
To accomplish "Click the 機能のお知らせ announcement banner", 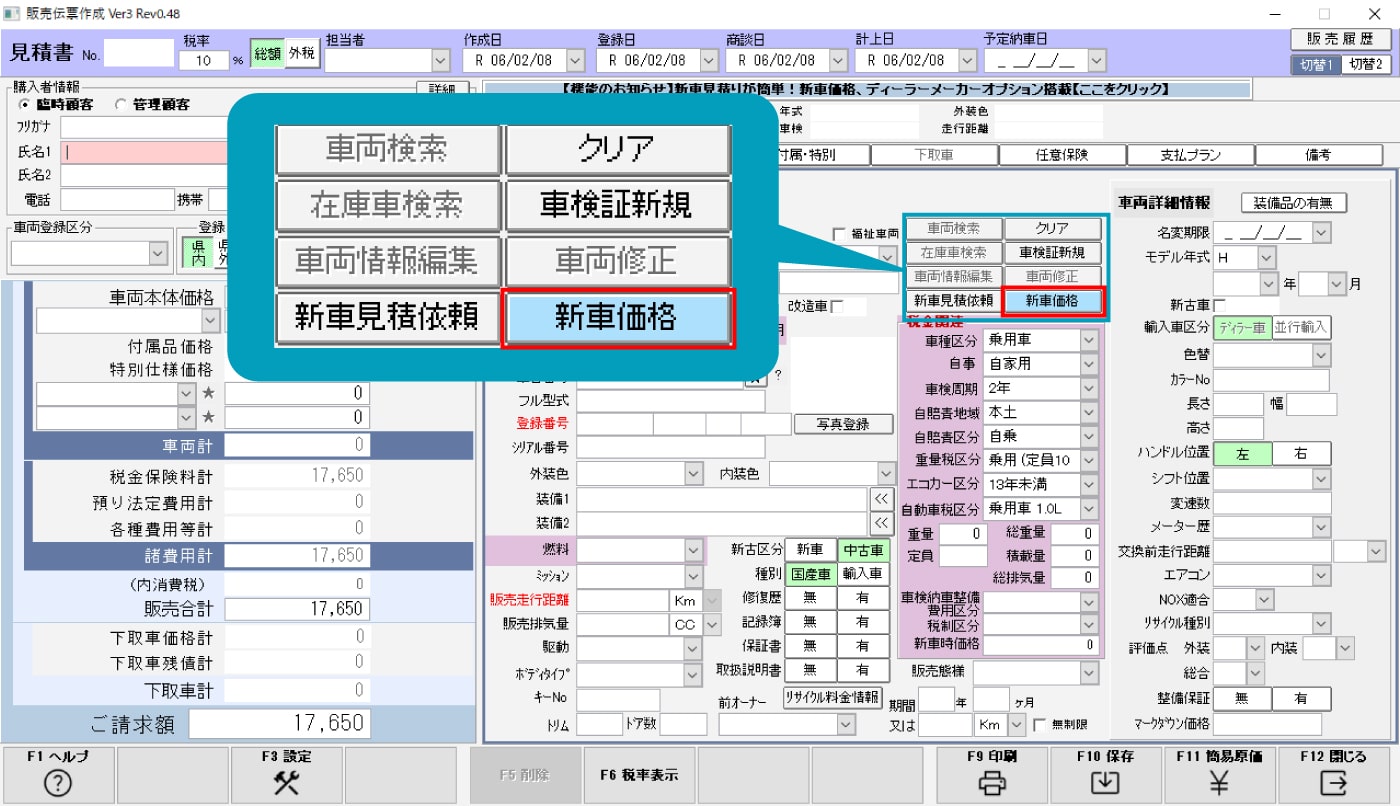I will (x=866, y=89).
